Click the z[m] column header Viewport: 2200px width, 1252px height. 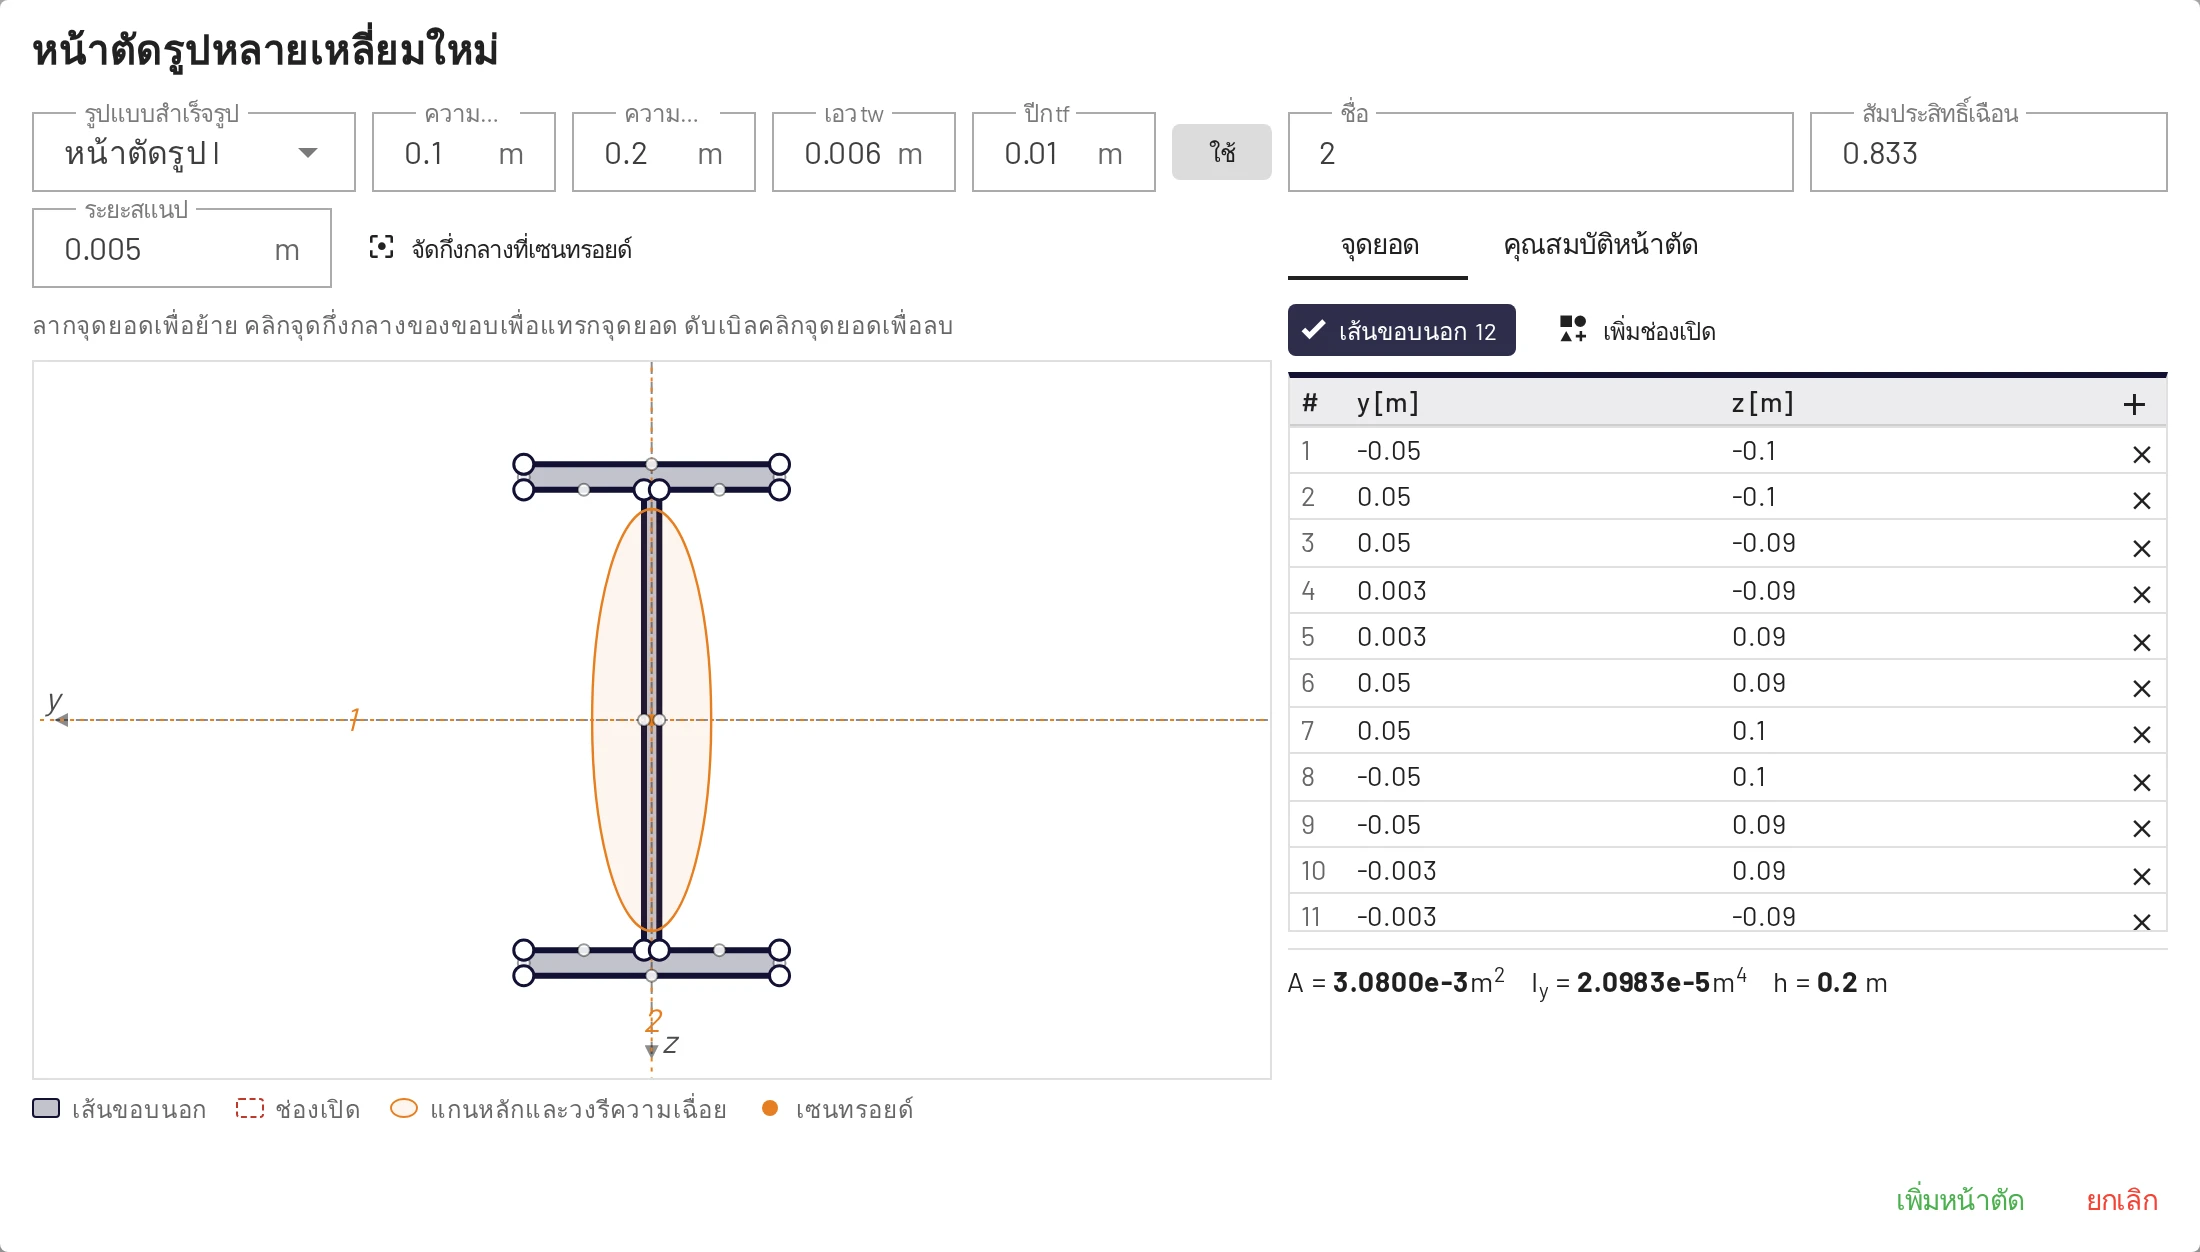pyautogui.click(x=1762, y=403)
